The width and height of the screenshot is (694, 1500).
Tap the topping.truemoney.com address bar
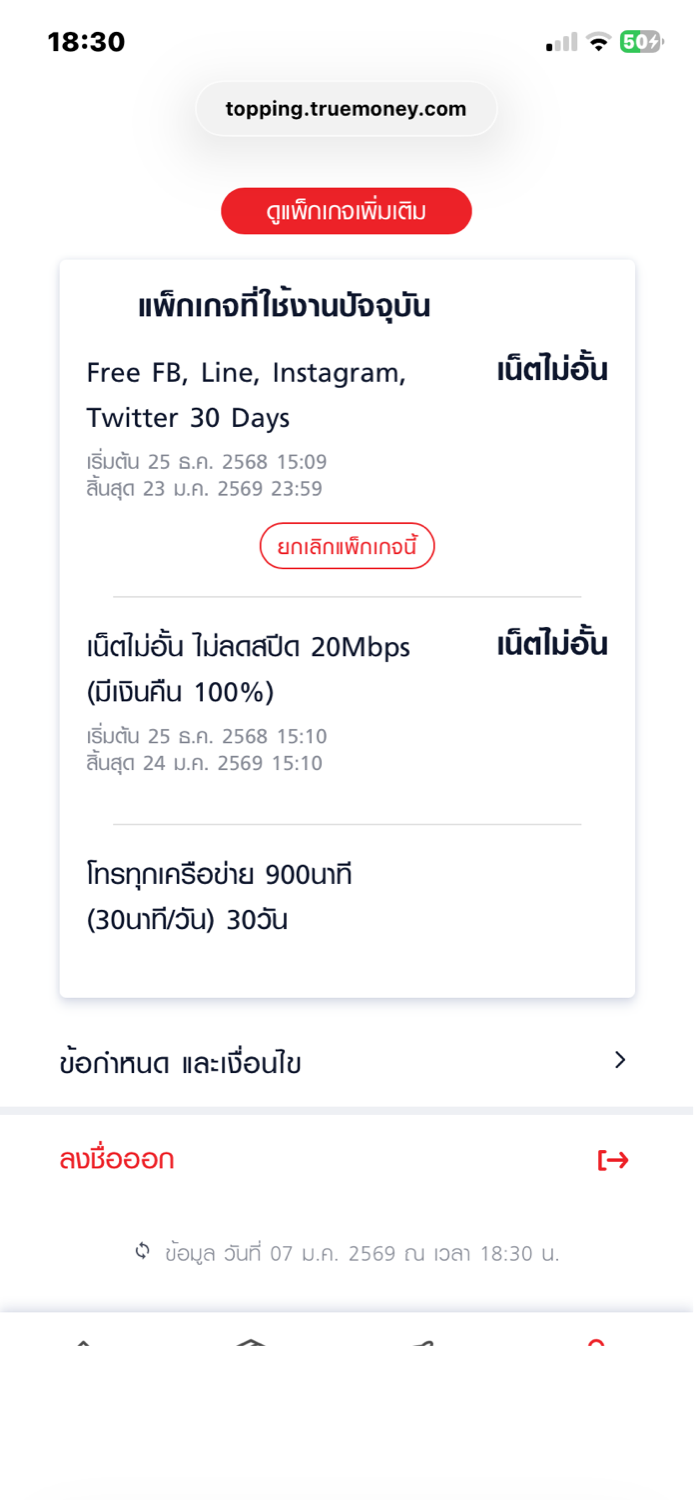[x=346, y=109]
